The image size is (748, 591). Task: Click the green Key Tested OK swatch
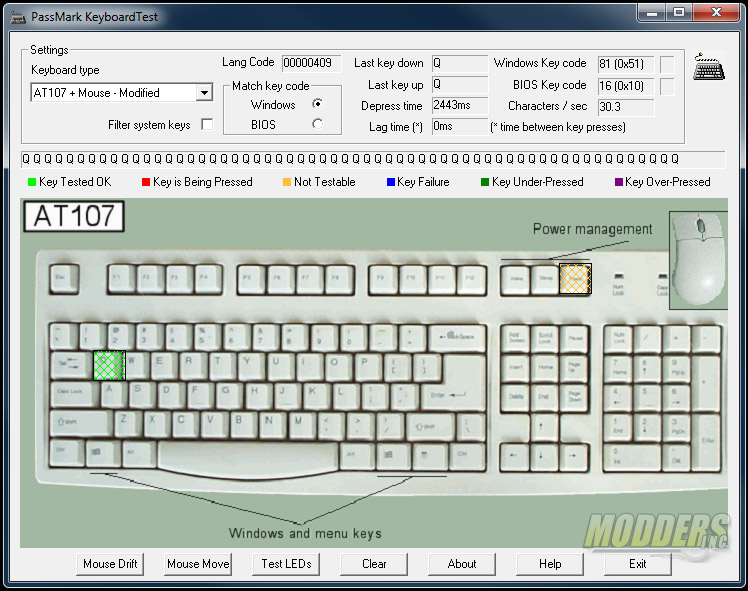point(32,182)
